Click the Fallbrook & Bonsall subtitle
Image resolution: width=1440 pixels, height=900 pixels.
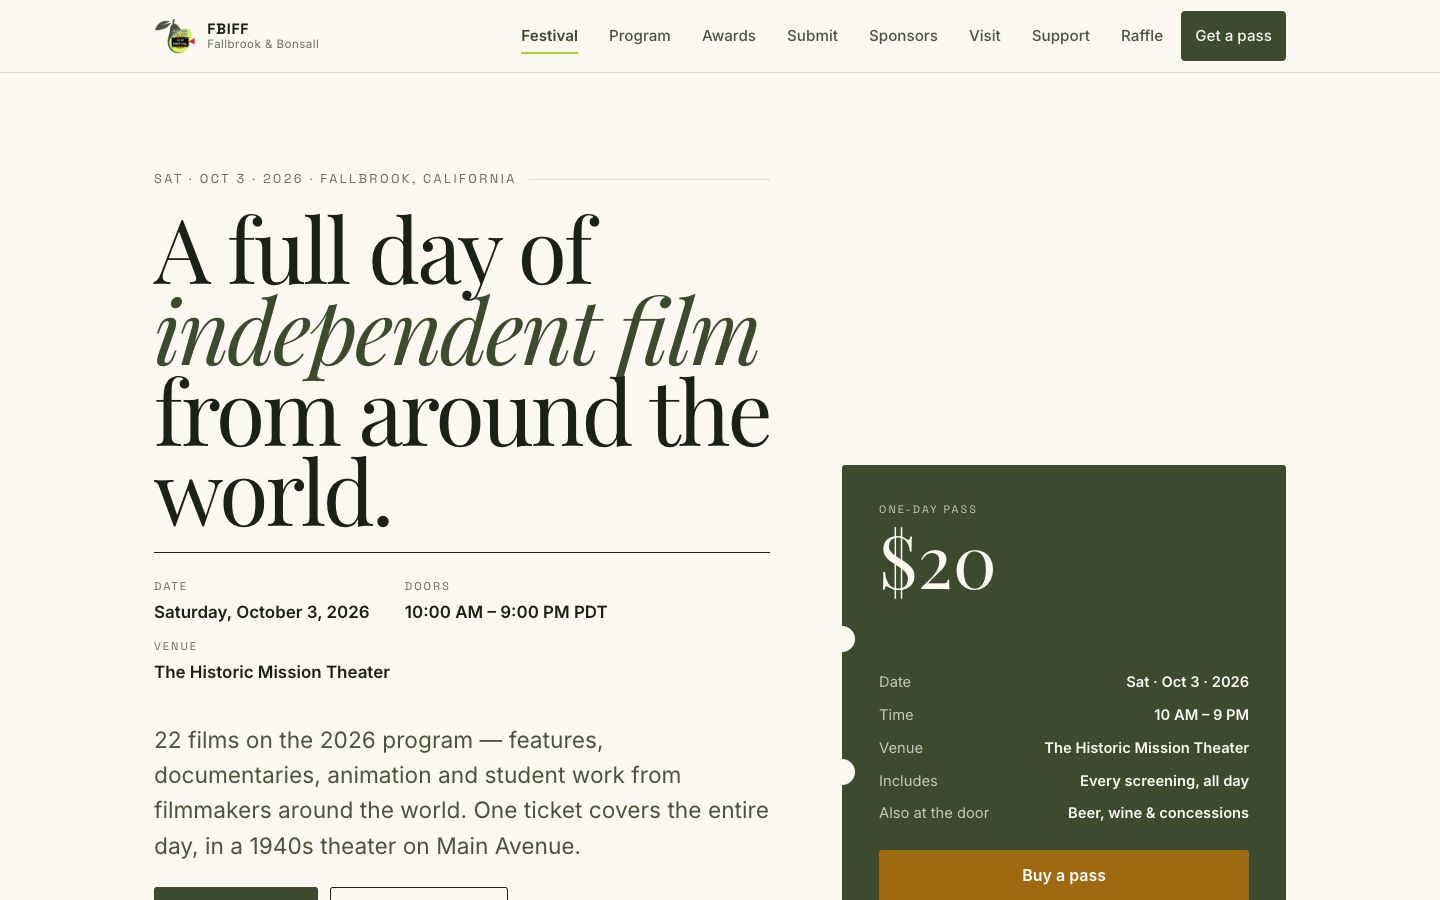pyautogui.click(x=263, y=44)
